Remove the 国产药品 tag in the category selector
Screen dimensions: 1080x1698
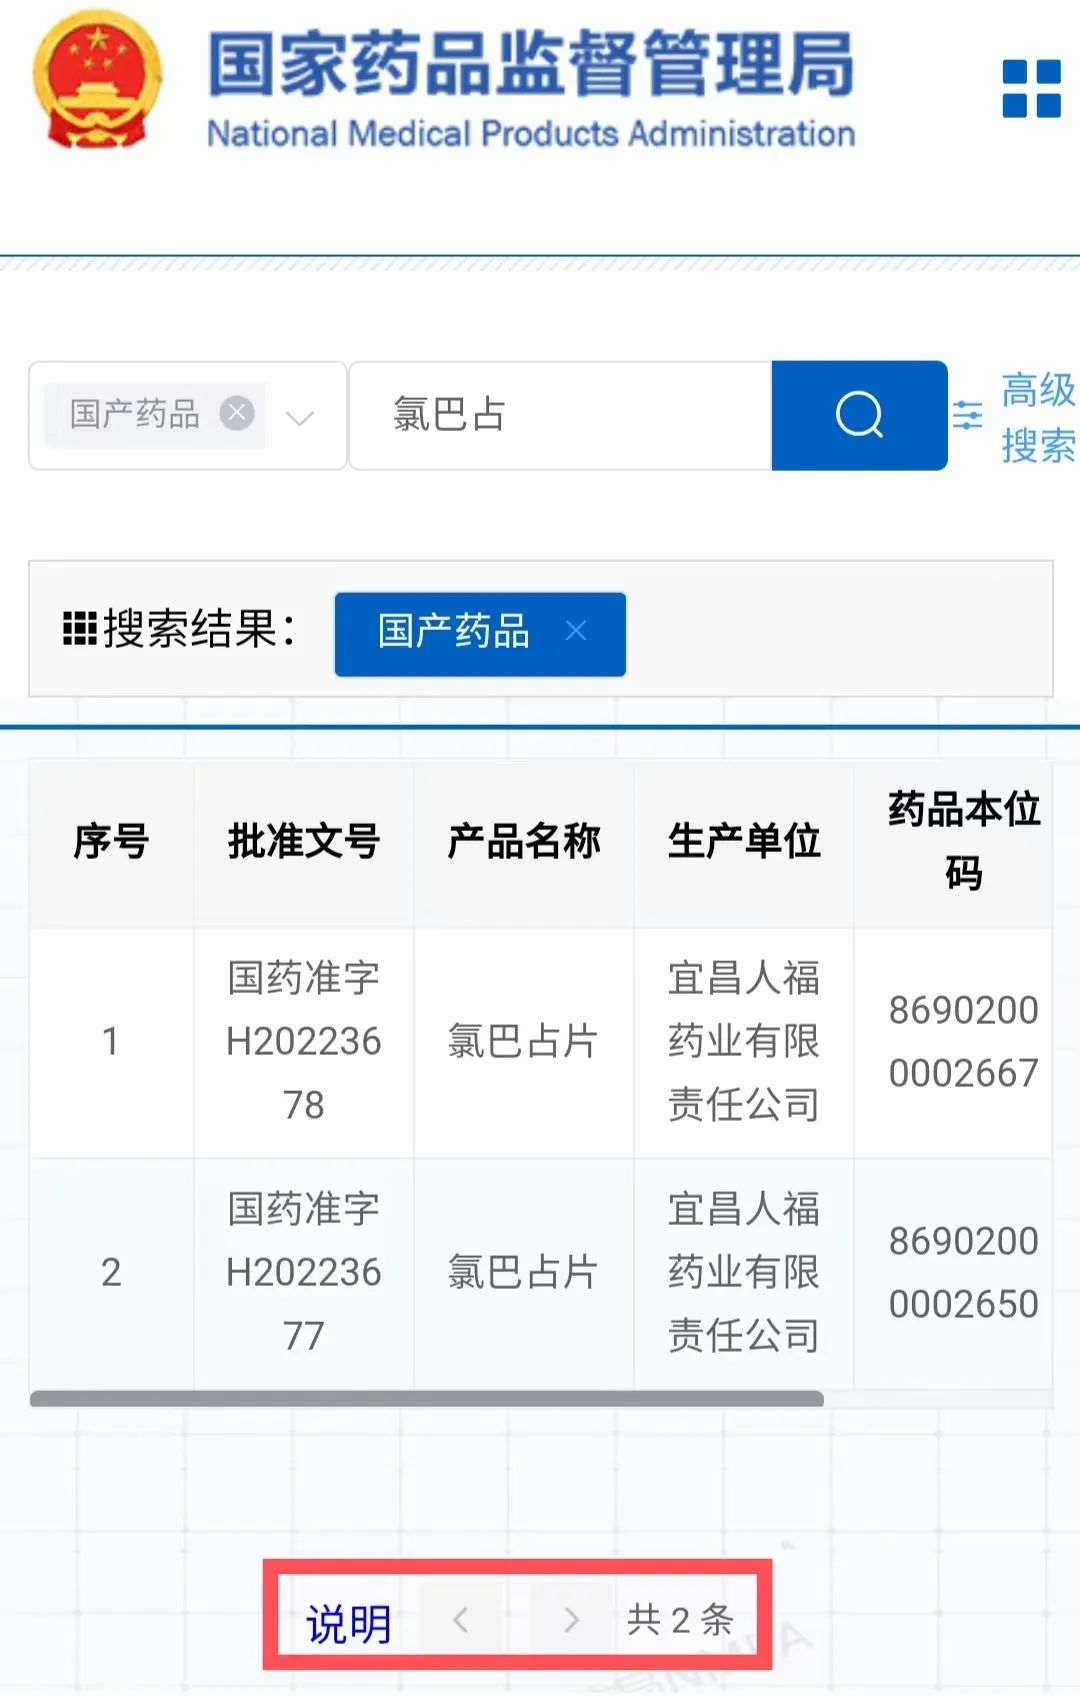[237, 413]
